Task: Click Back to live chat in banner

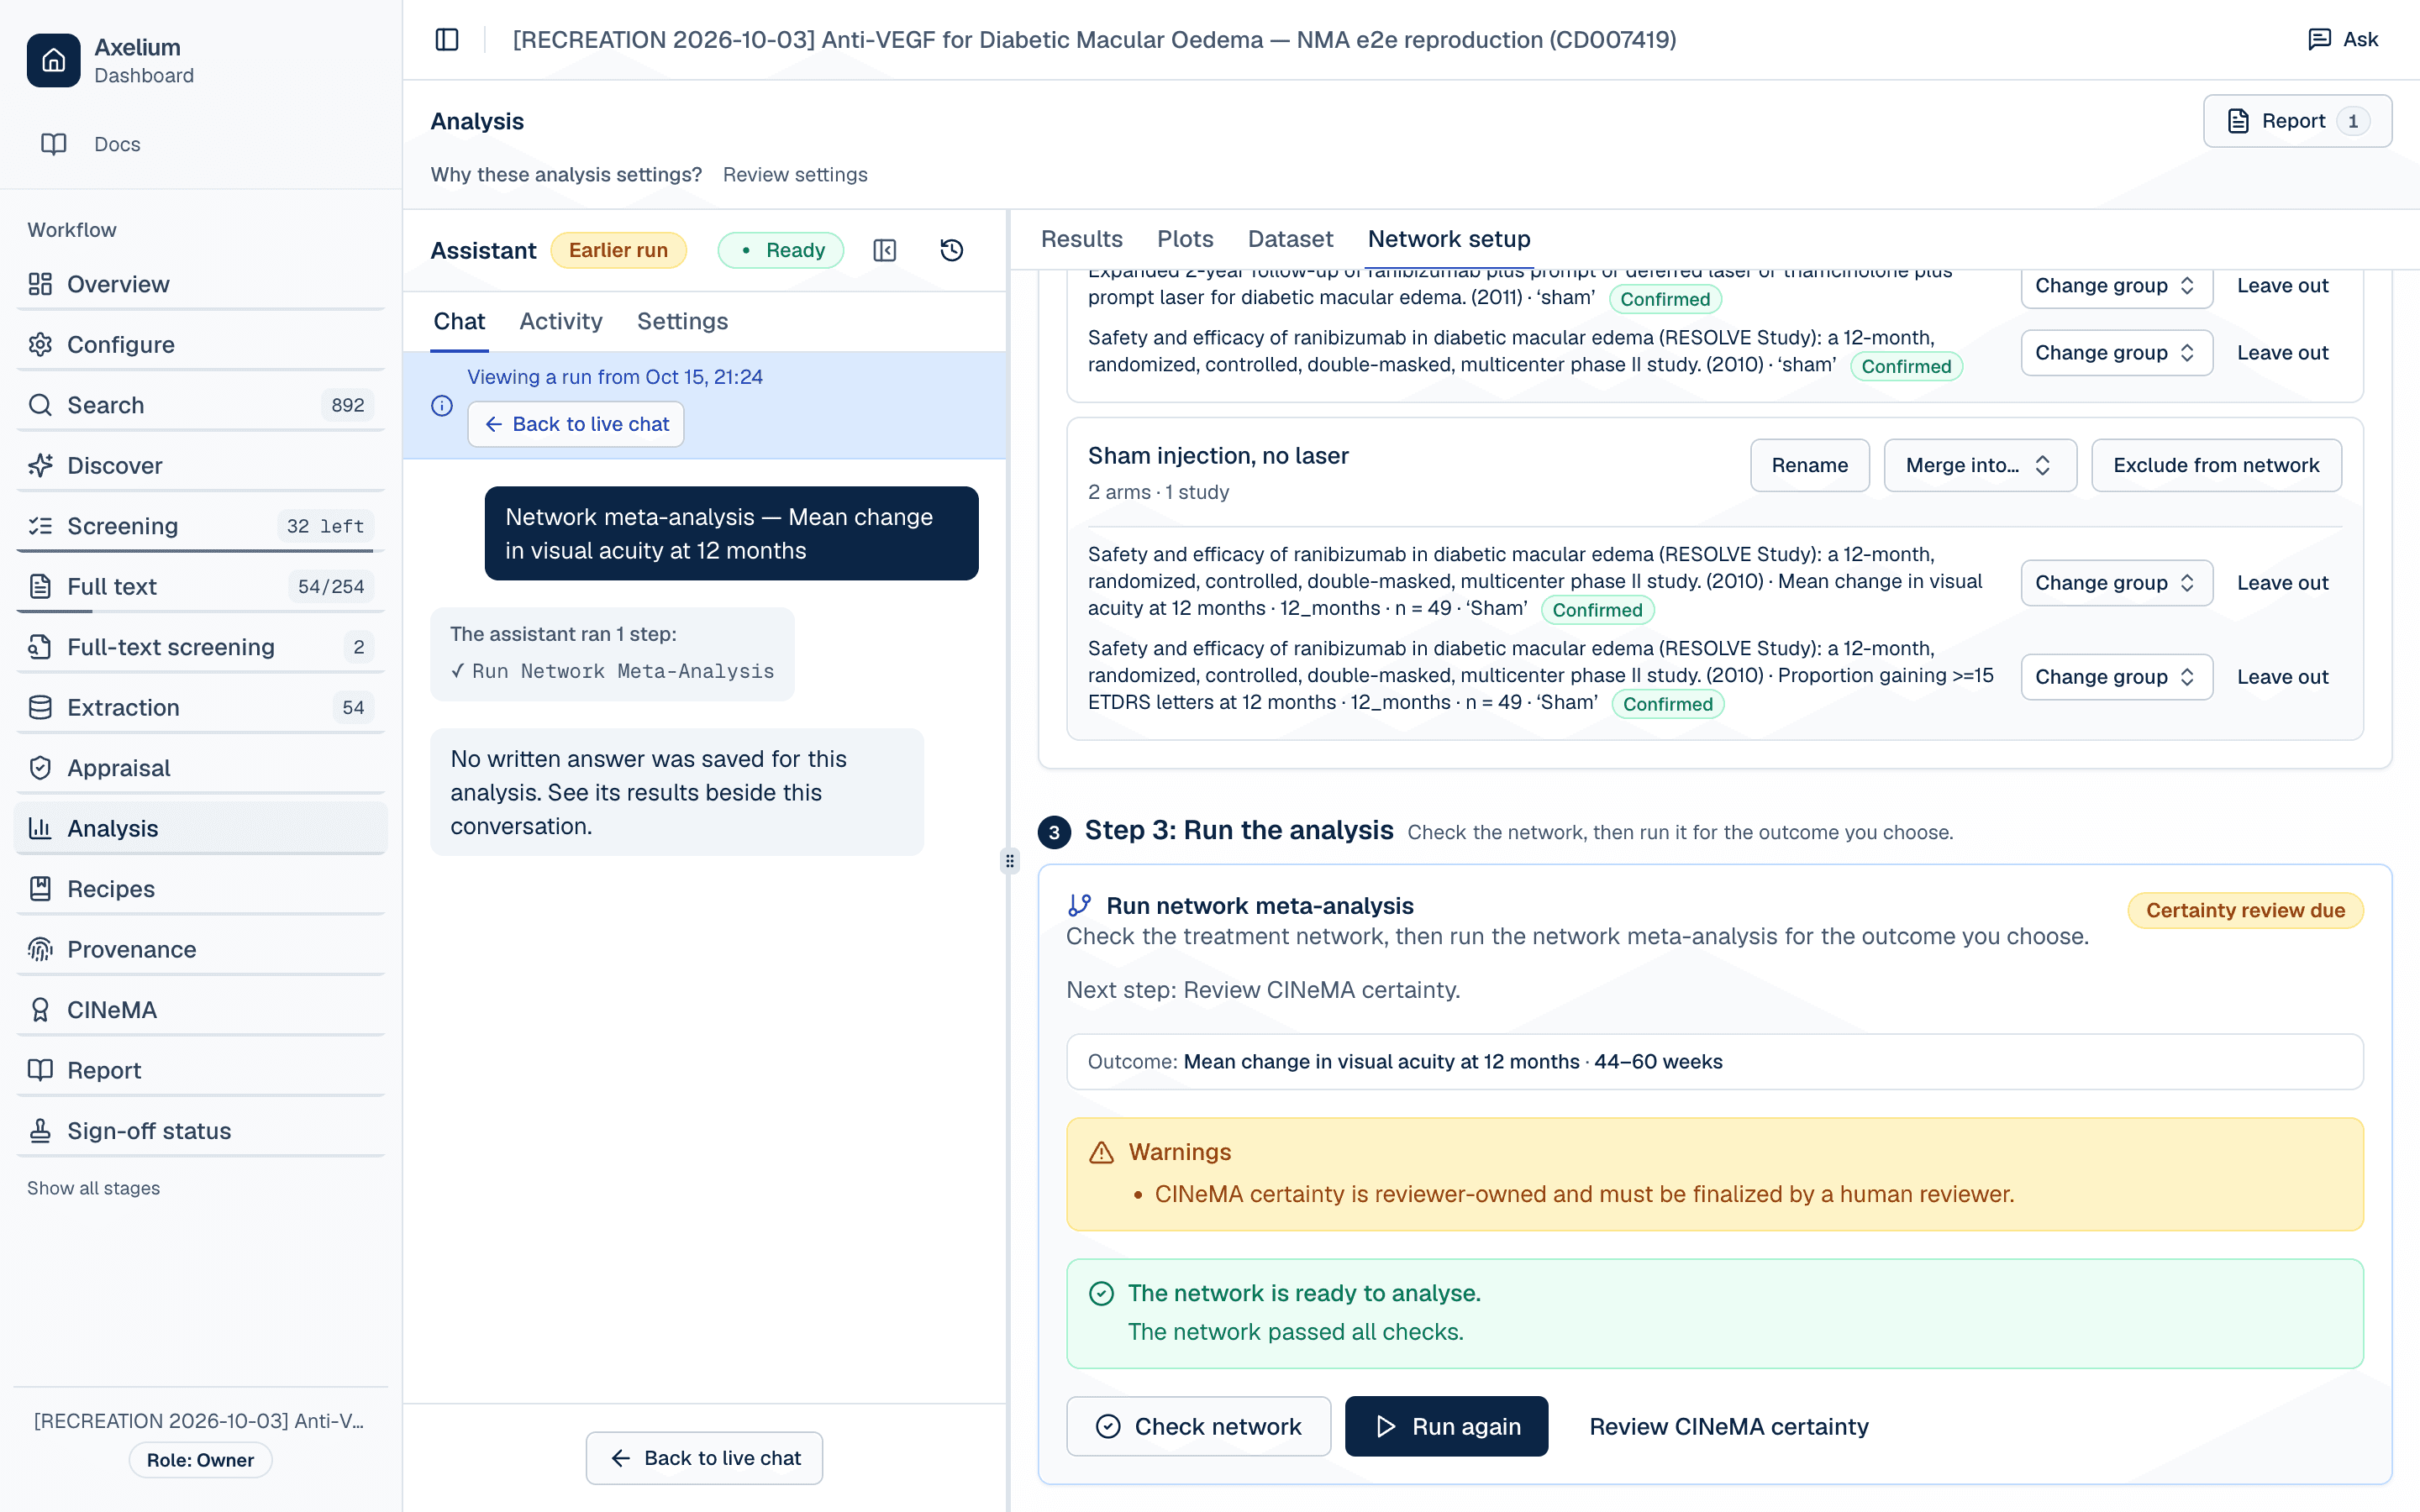Action: tap(576, 424)
